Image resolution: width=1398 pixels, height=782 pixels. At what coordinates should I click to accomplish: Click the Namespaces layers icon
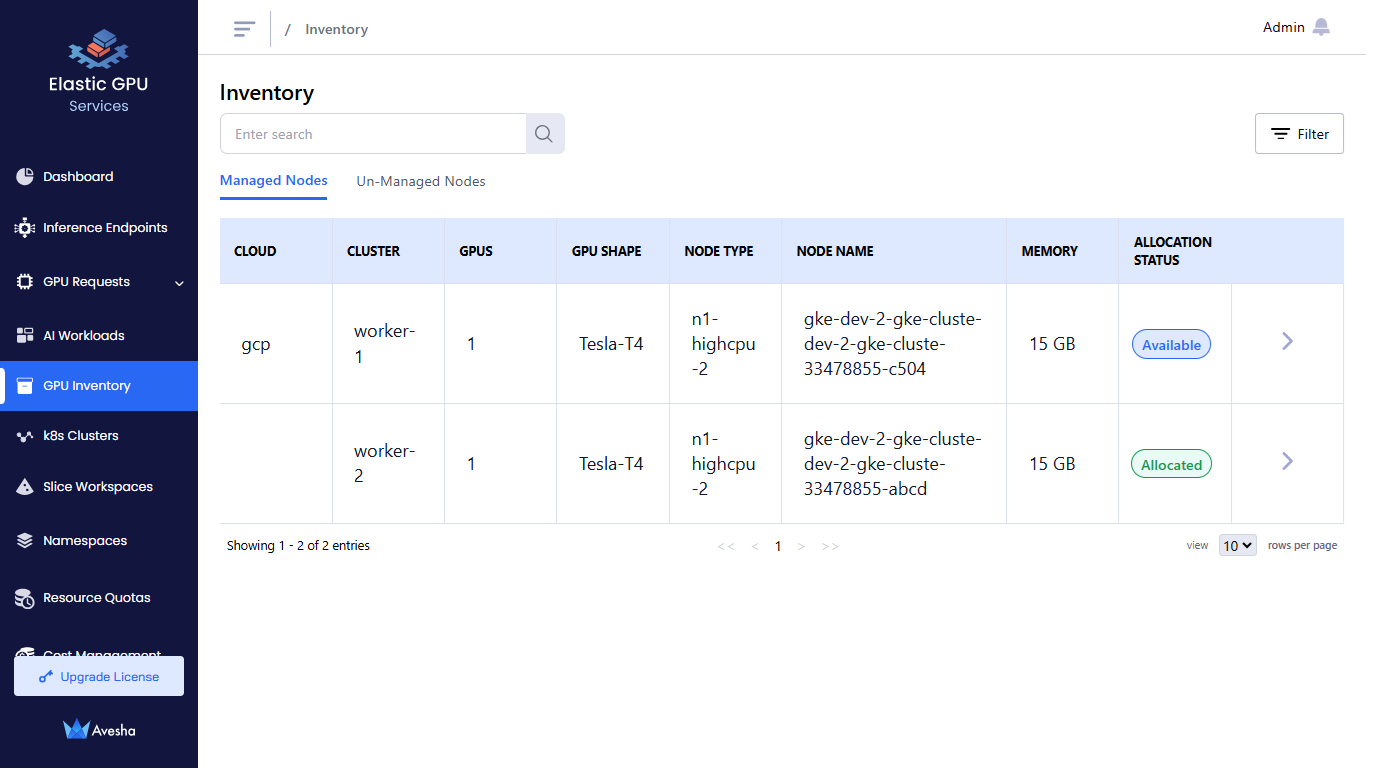click(x=25, y=541)
